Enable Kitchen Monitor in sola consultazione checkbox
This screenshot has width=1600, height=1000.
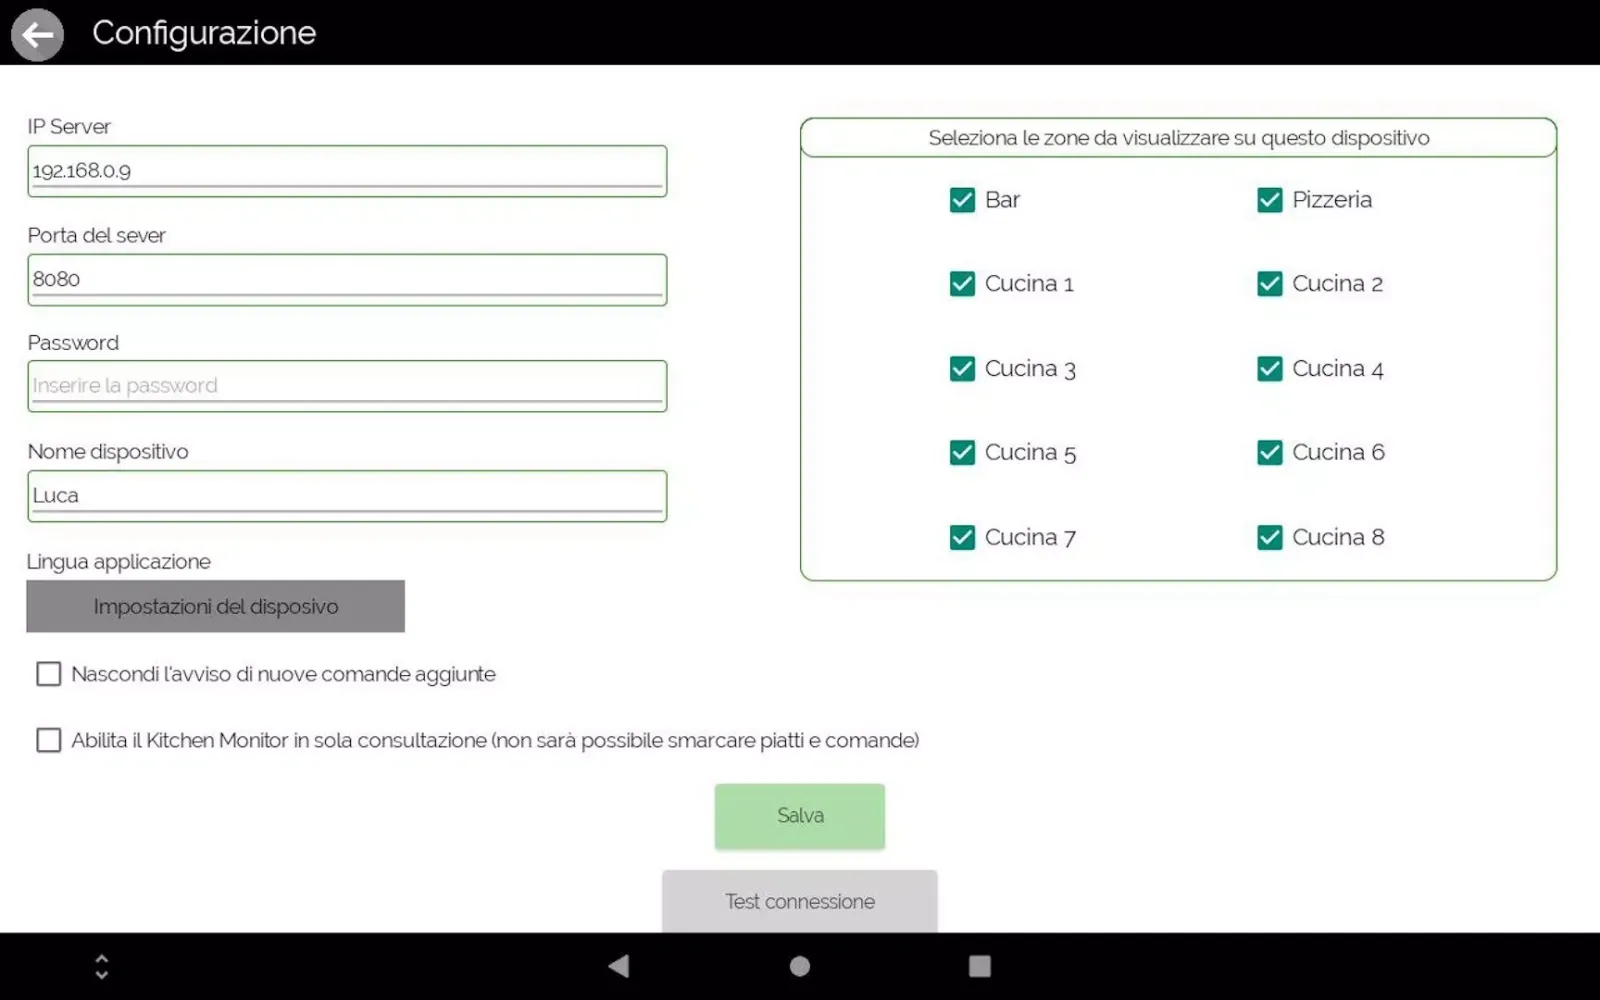[49, 740]
